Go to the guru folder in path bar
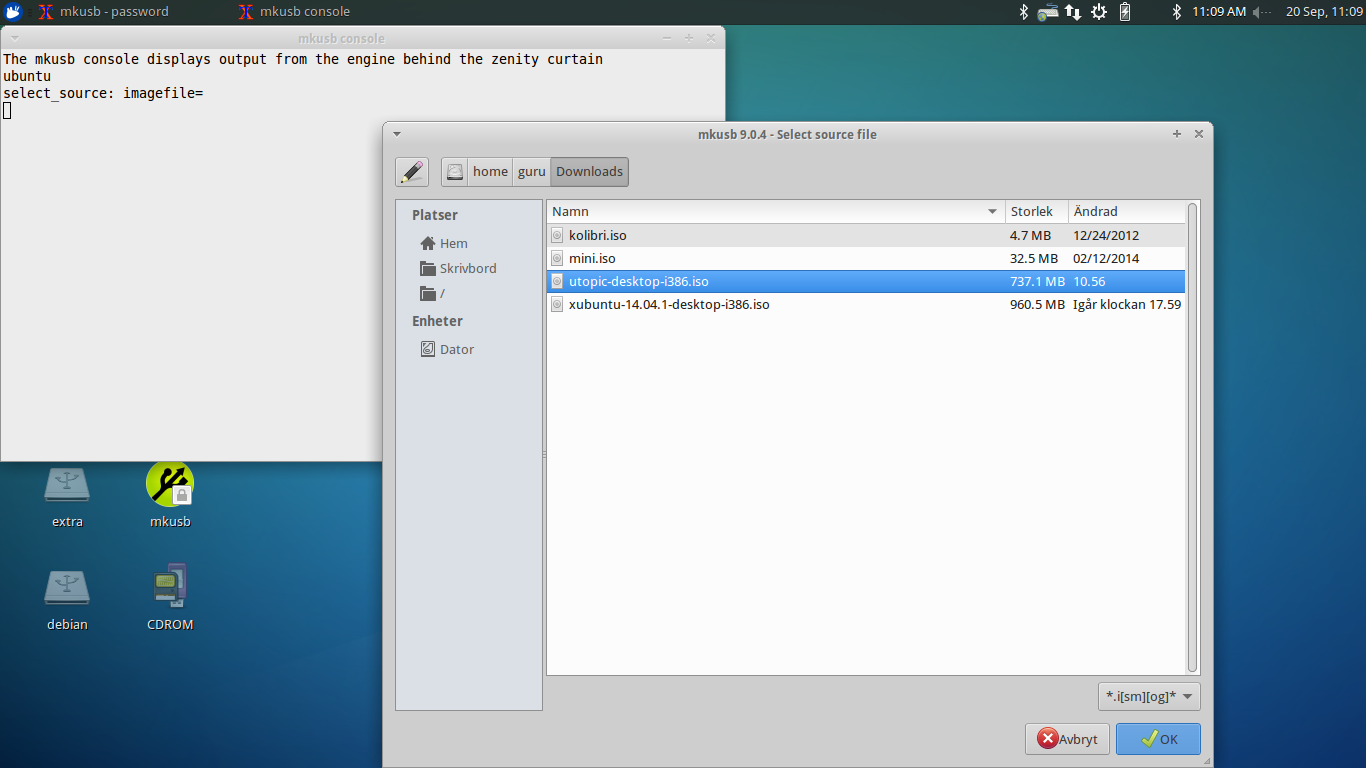The image size is (1366, 768). (532, 172)
